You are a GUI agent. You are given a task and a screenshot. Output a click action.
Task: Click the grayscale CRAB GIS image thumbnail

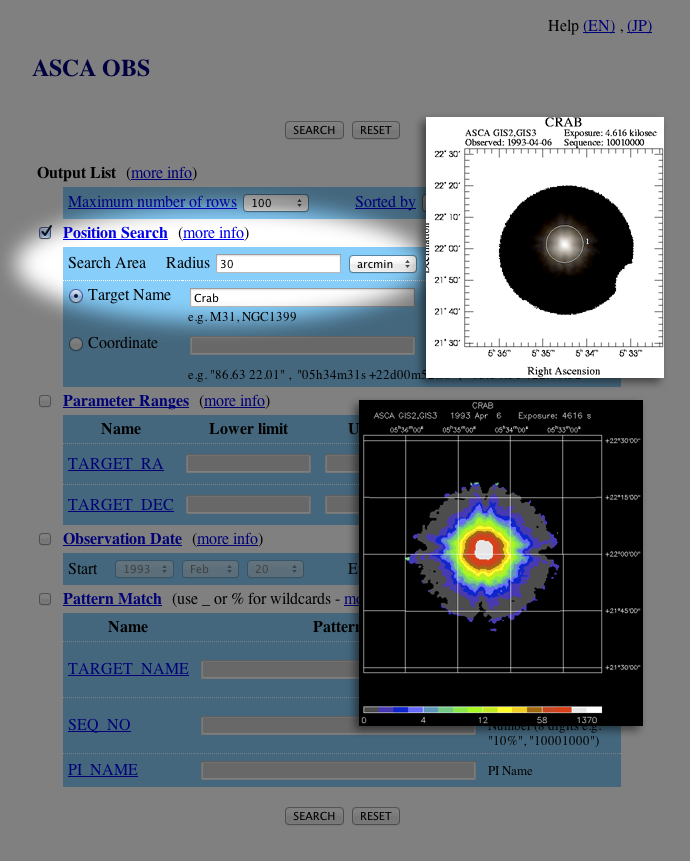(545, 247)
